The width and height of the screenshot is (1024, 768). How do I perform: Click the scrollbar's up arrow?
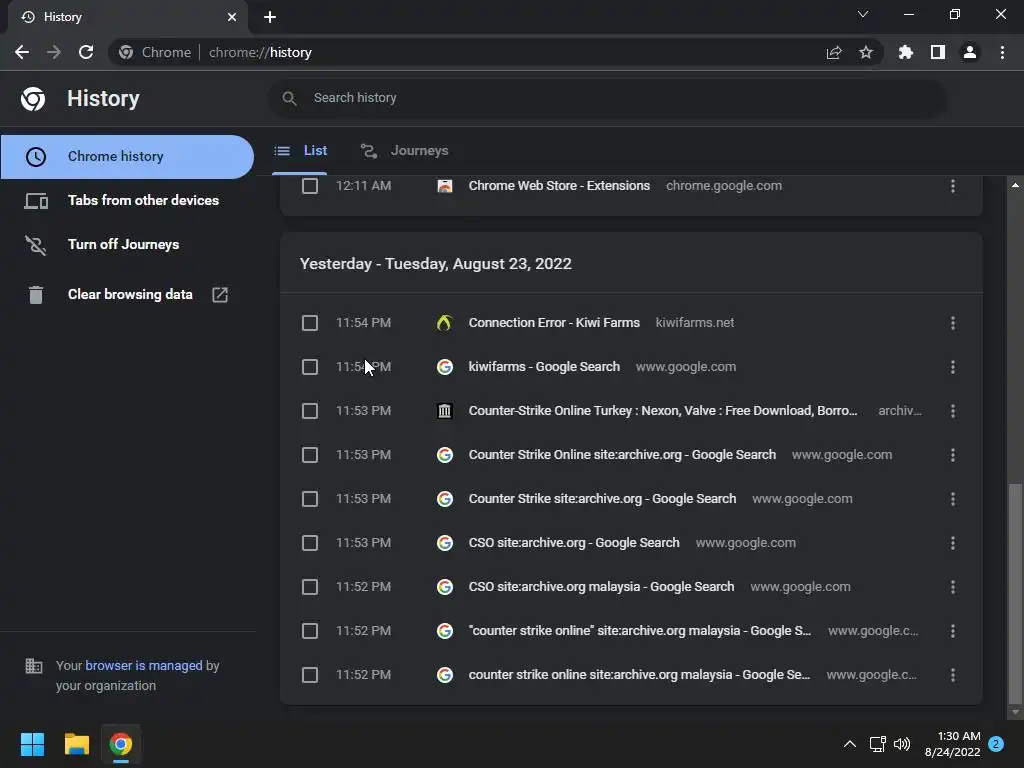(x=1015, y=185)
